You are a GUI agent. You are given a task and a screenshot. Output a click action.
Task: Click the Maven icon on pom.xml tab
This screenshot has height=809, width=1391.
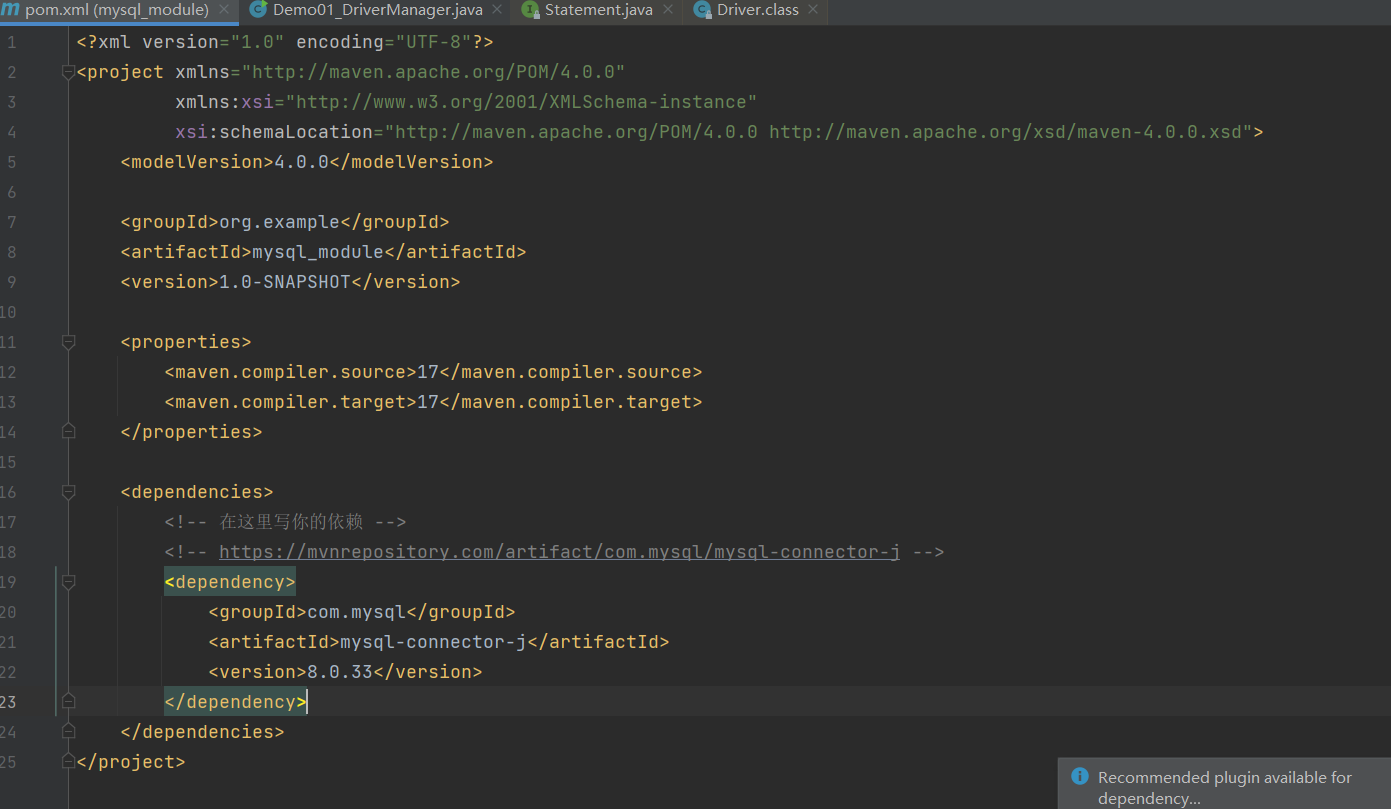(10, 9)
